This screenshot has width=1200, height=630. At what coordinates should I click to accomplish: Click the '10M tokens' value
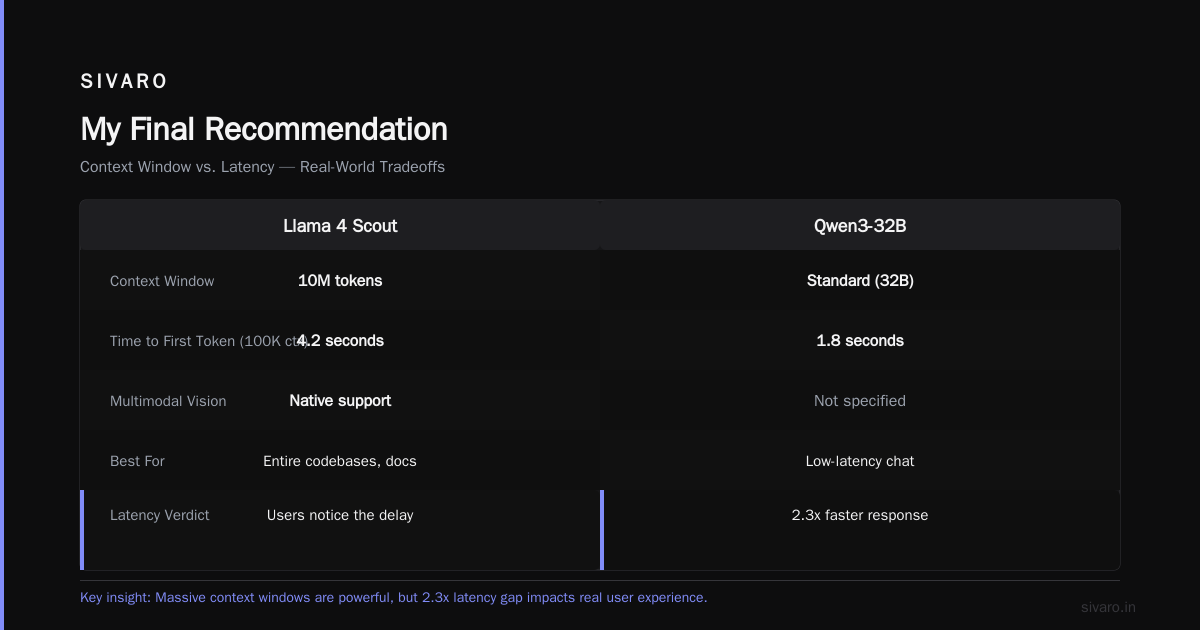click(x=340, y=281)
